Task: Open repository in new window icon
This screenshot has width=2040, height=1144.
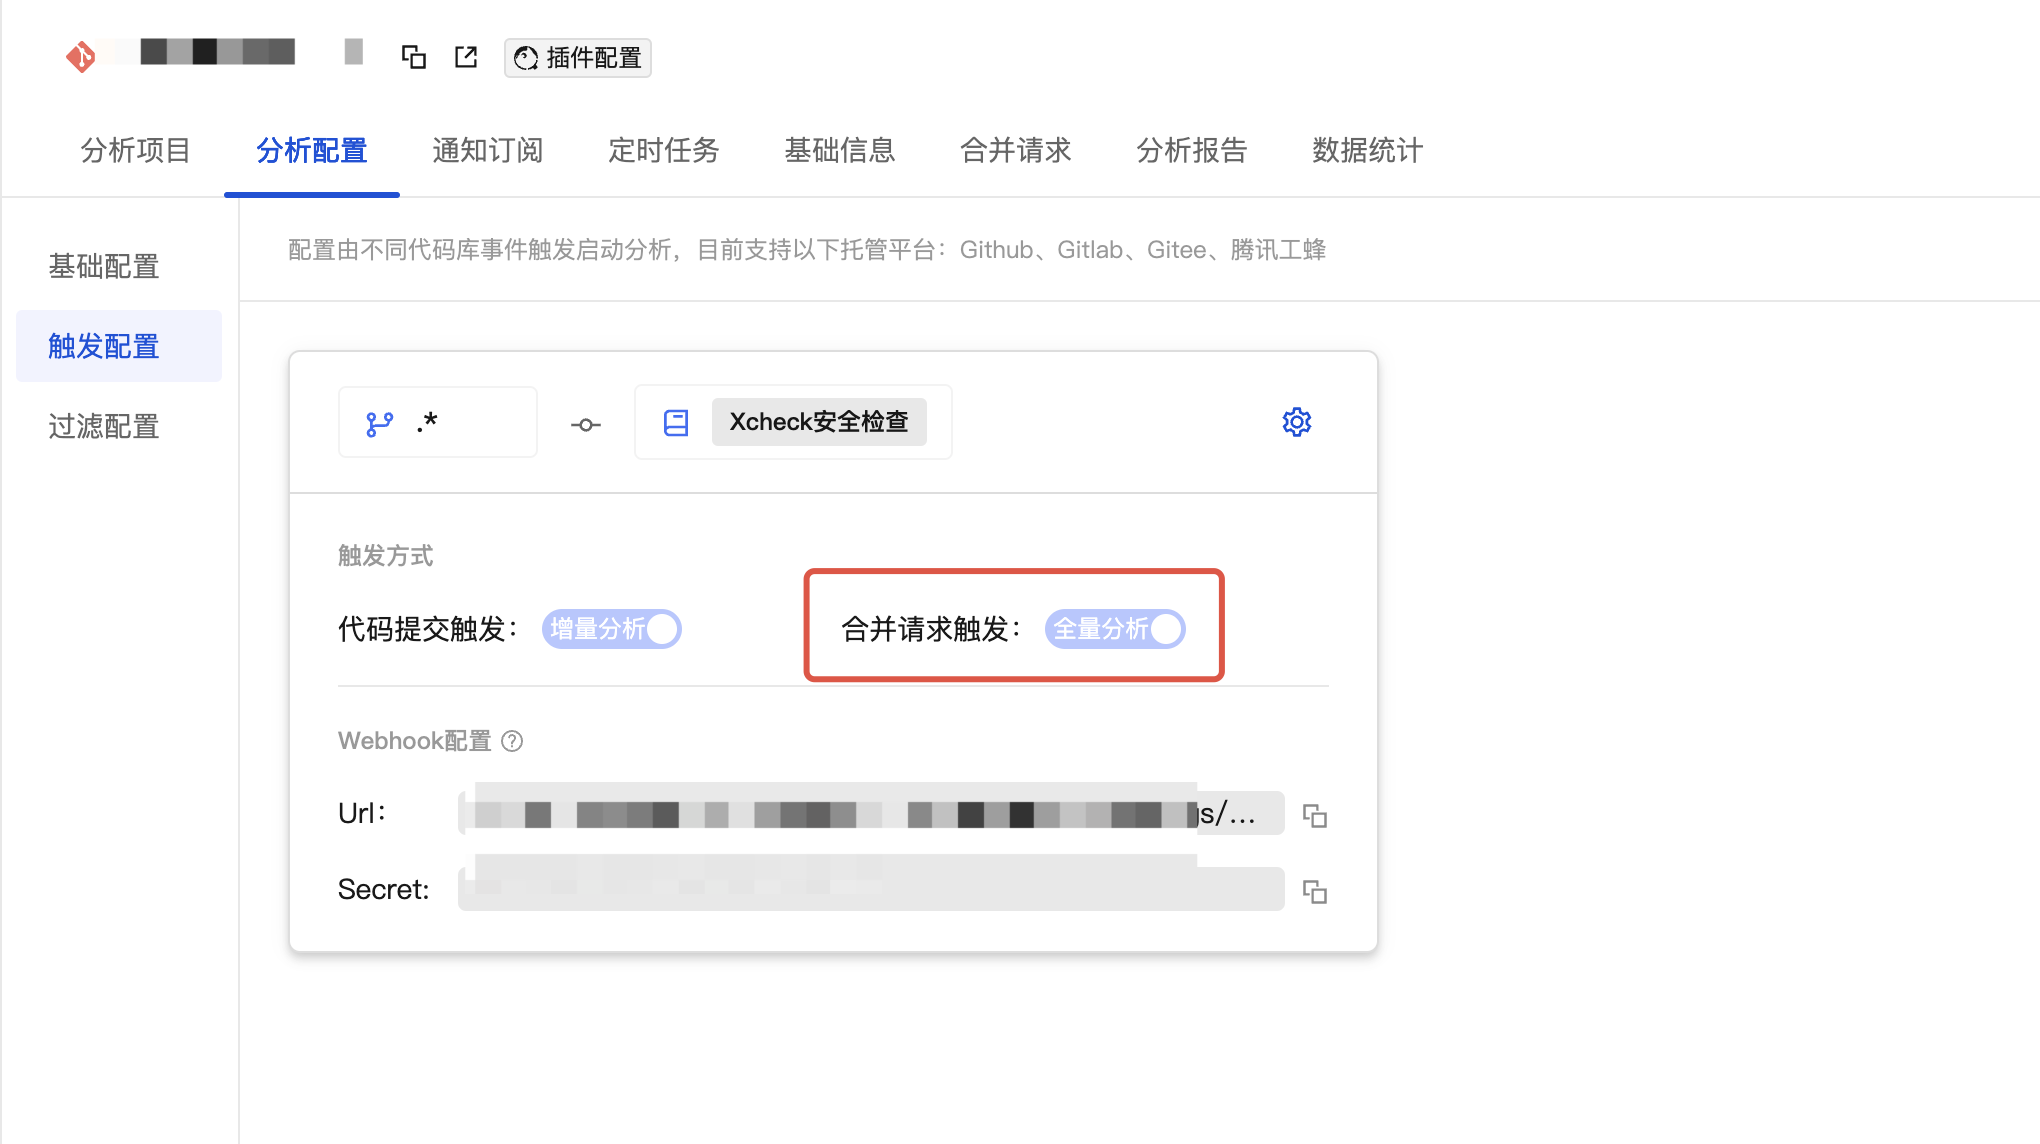Action: pos(466,57)
